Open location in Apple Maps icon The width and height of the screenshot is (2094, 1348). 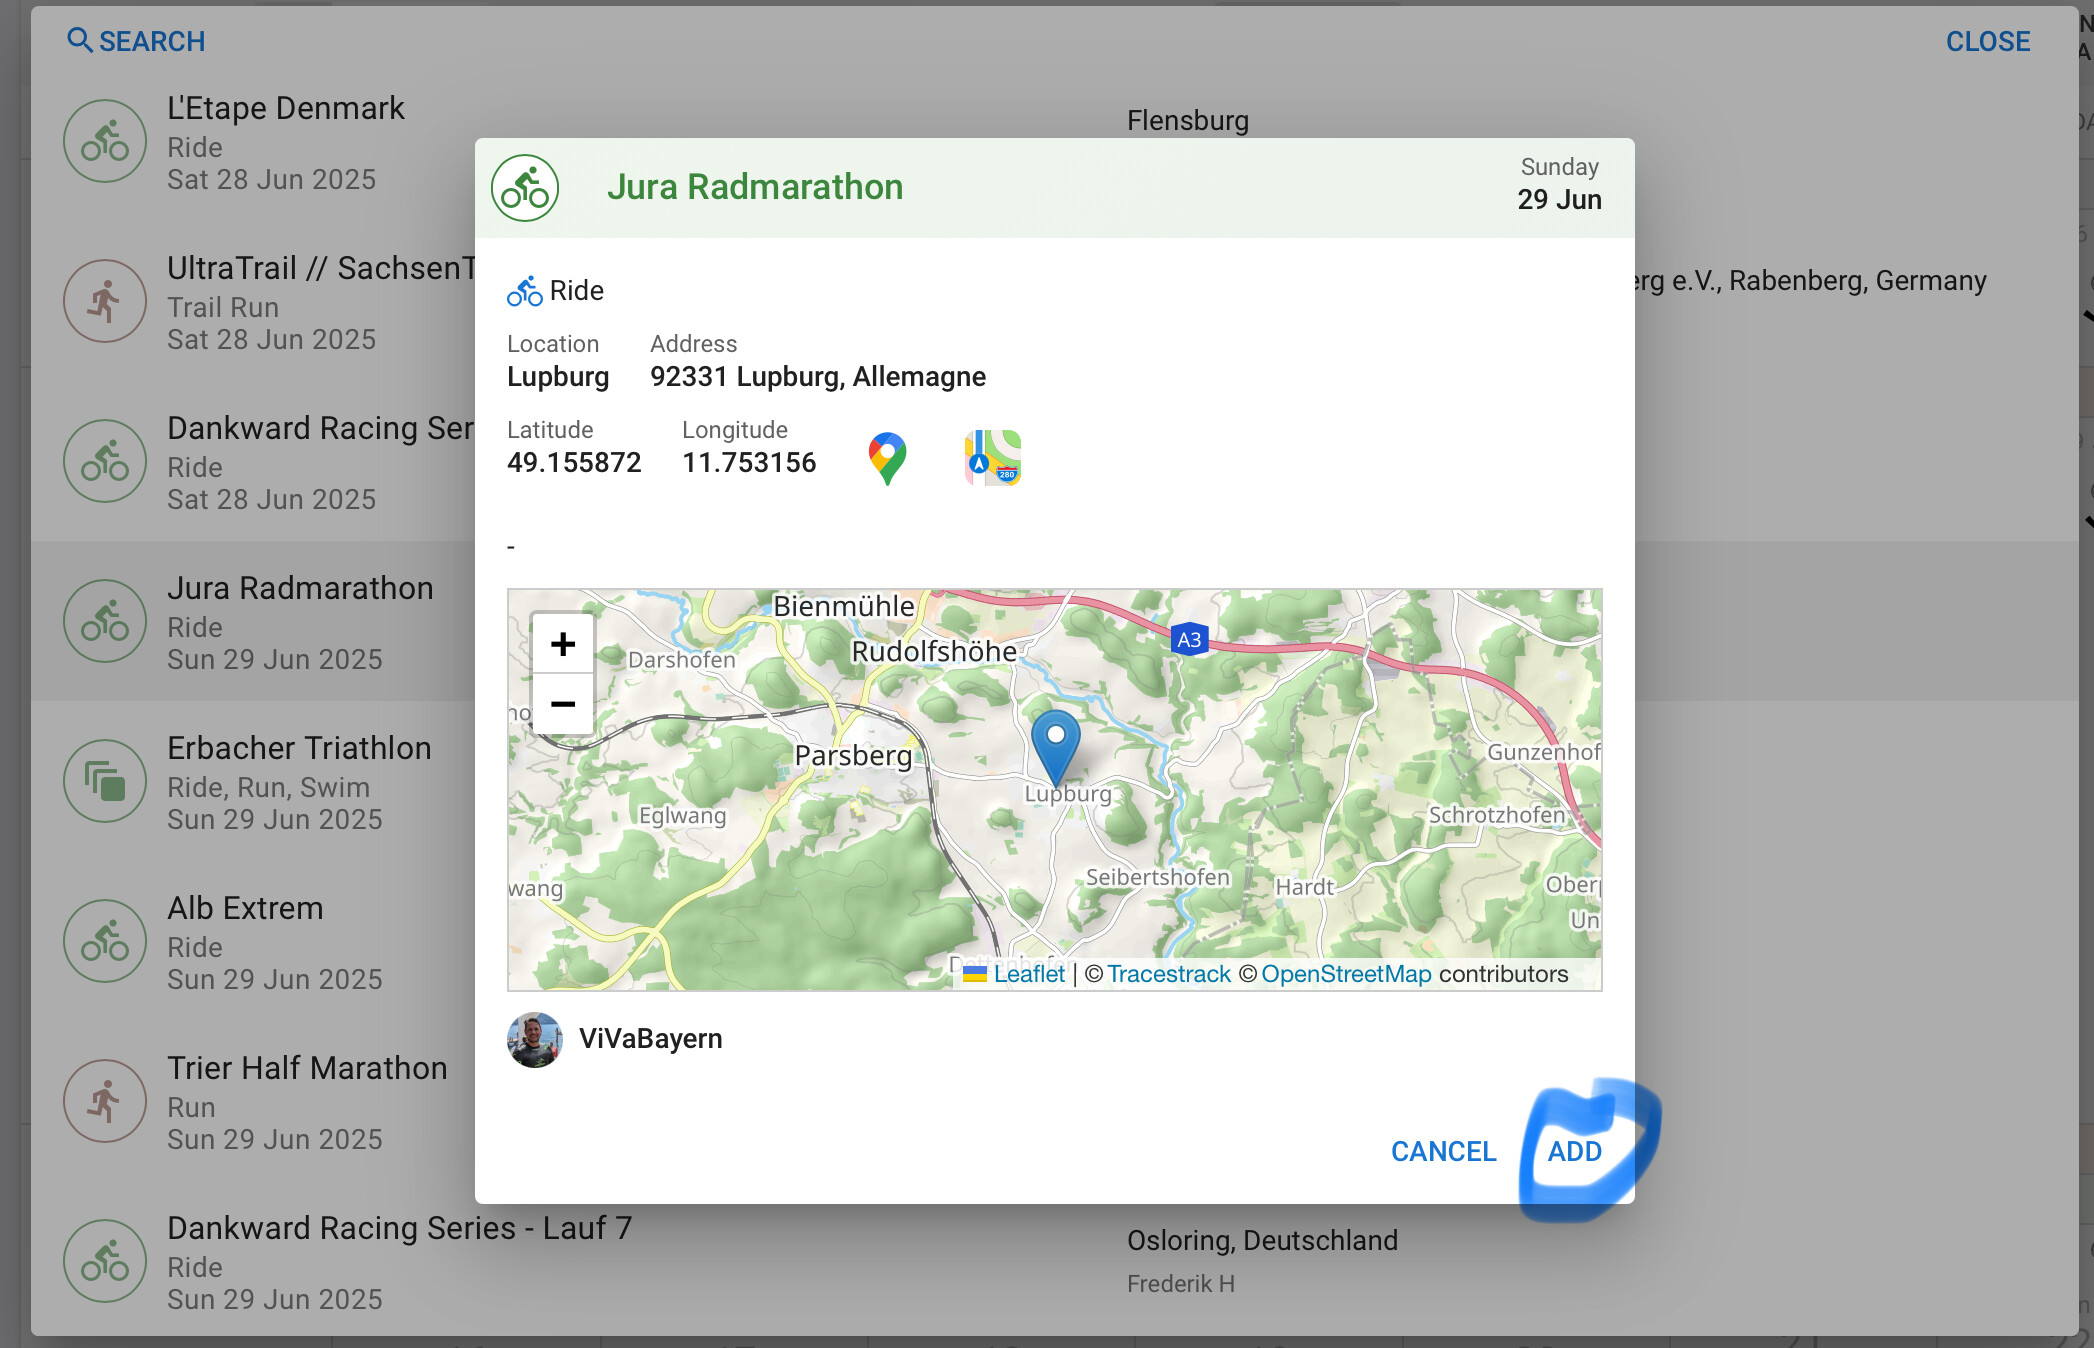pos(992,458)
